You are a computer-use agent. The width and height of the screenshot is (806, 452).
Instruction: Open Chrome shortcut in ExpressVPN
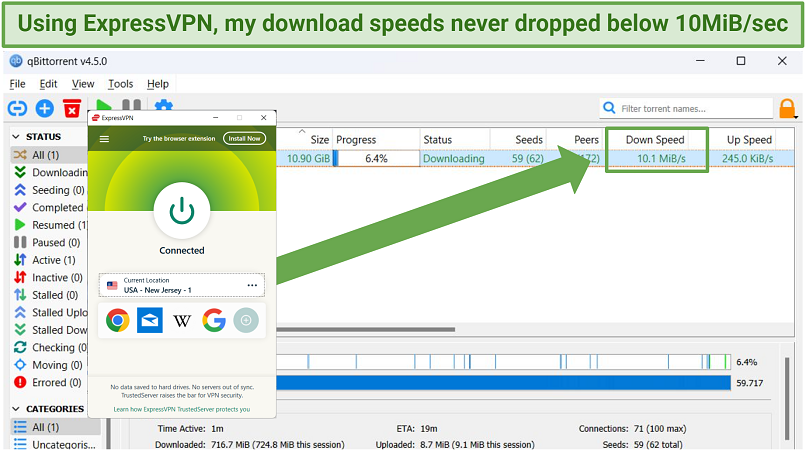pyautogui.click(x=118, y=320)
